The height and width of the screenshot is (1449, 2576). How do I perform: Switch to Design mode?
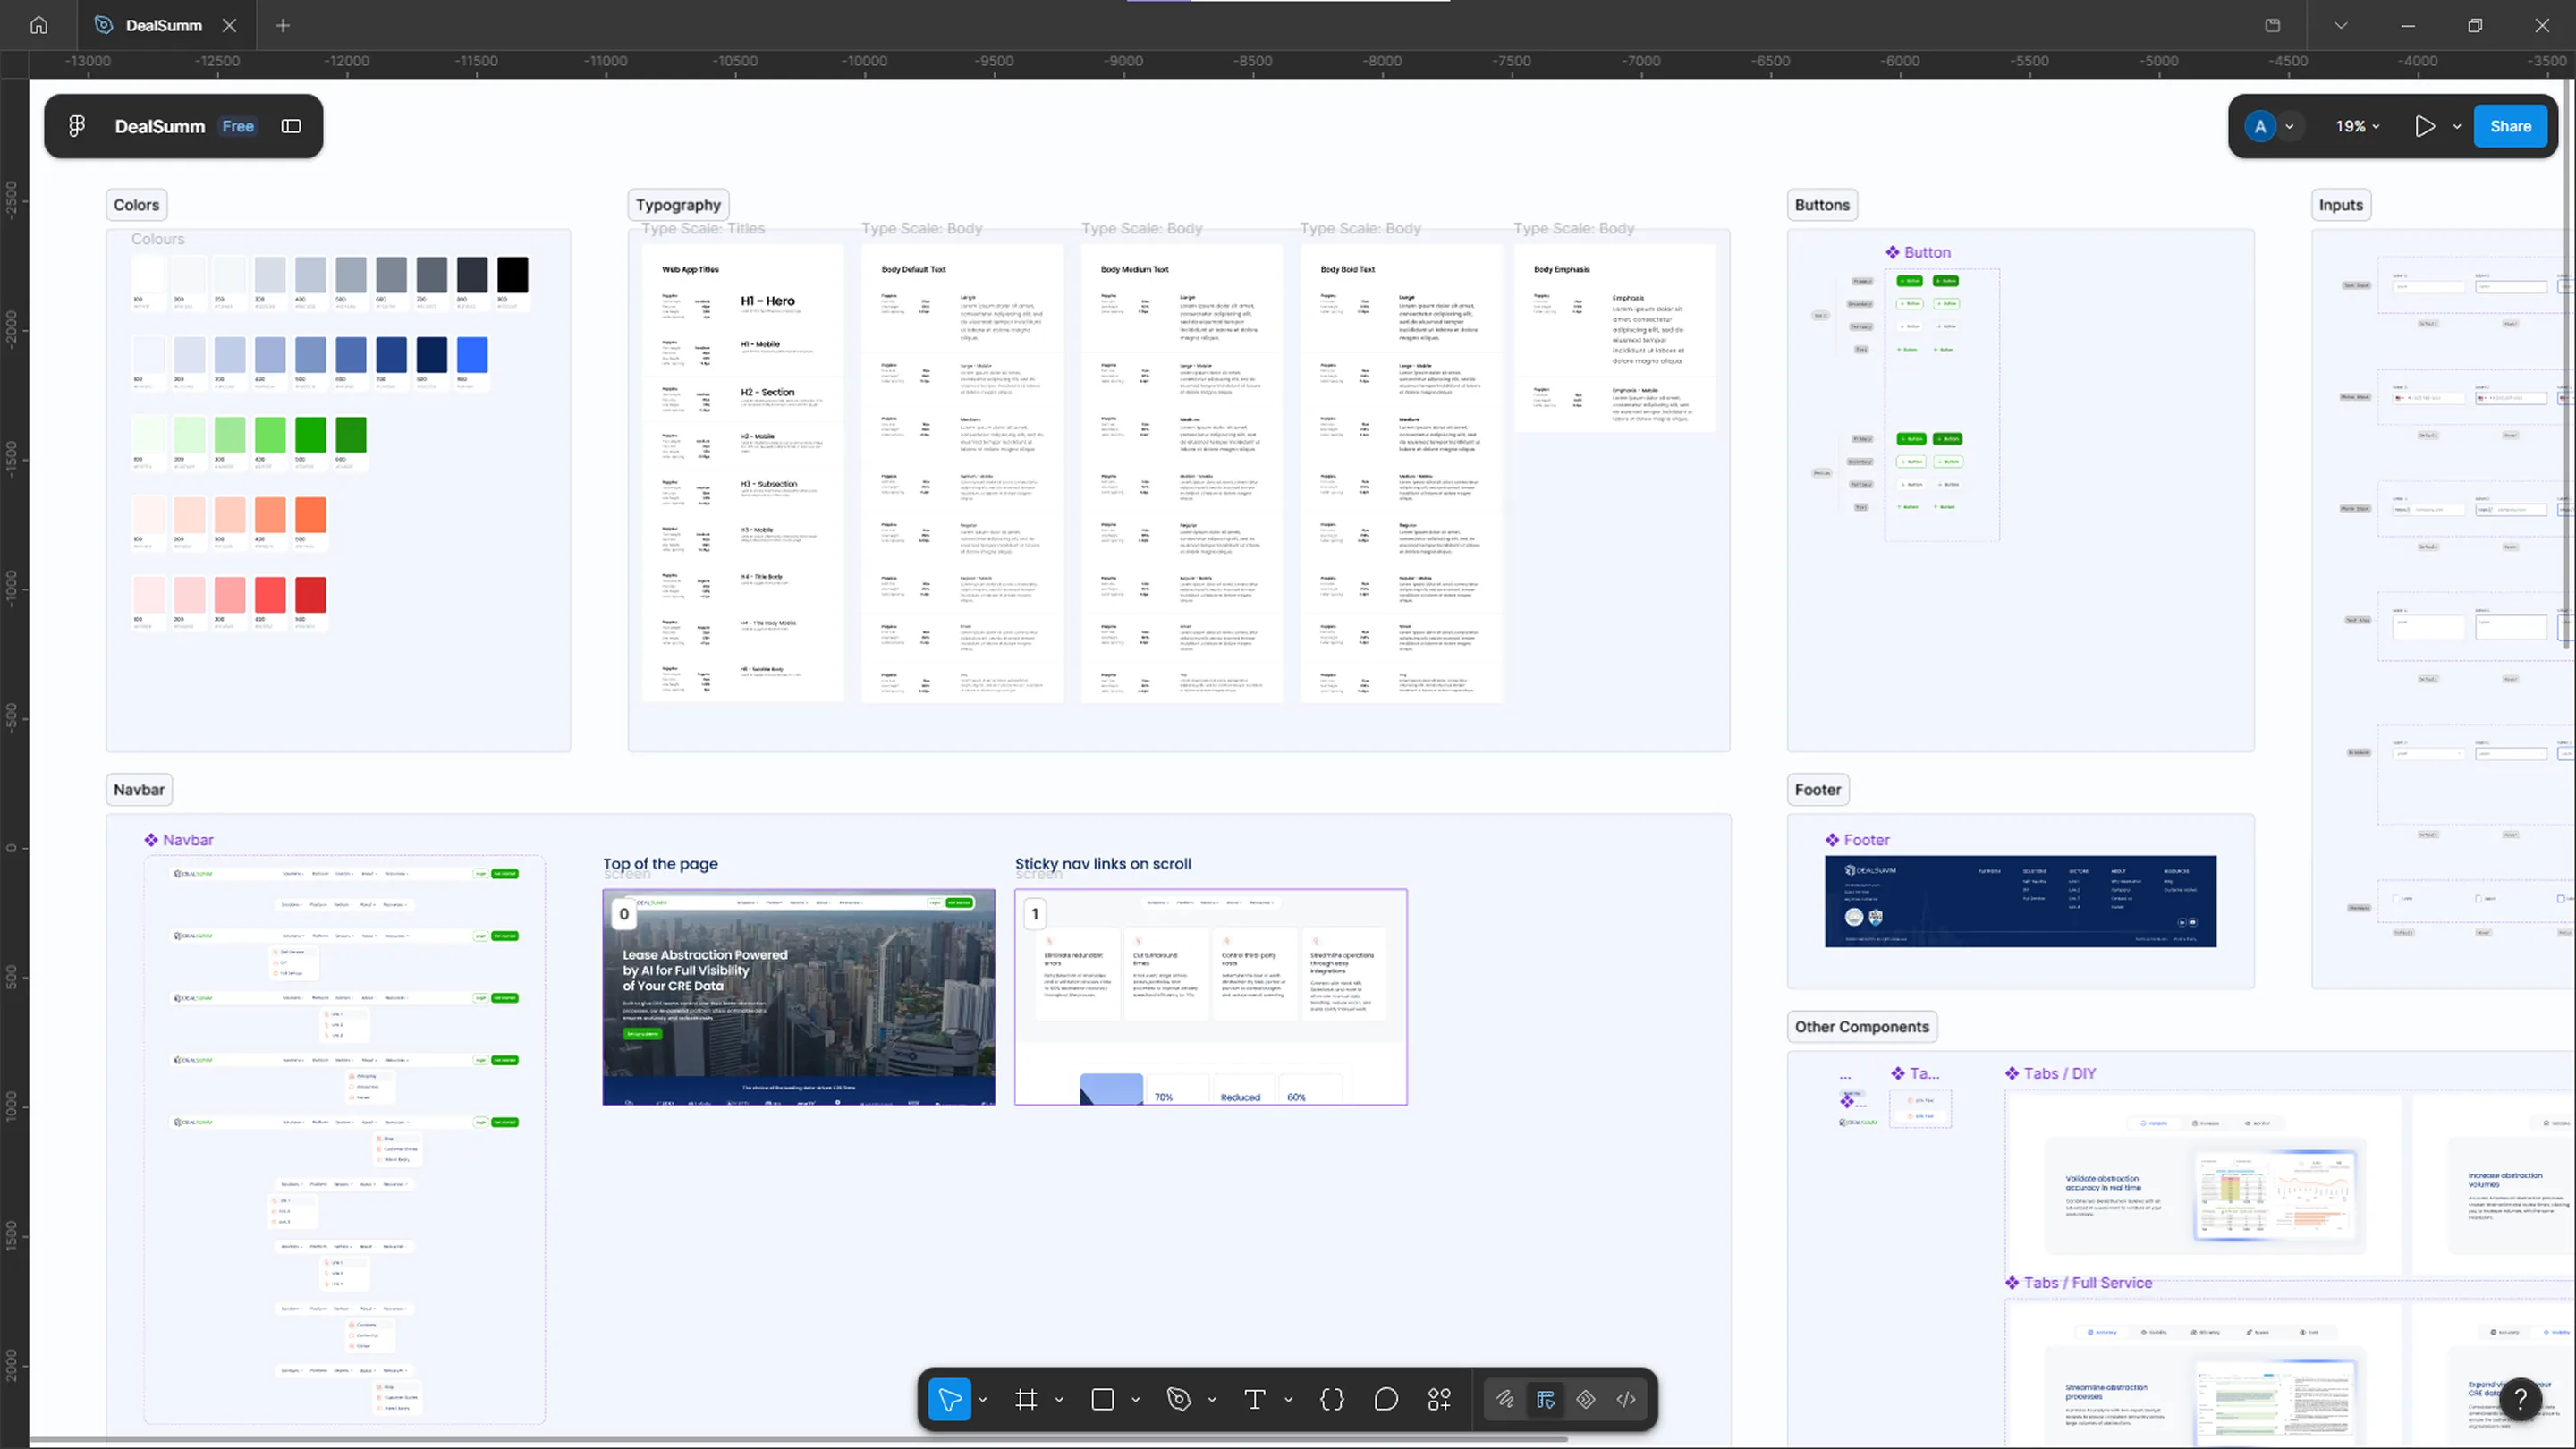point(1546,1399)
